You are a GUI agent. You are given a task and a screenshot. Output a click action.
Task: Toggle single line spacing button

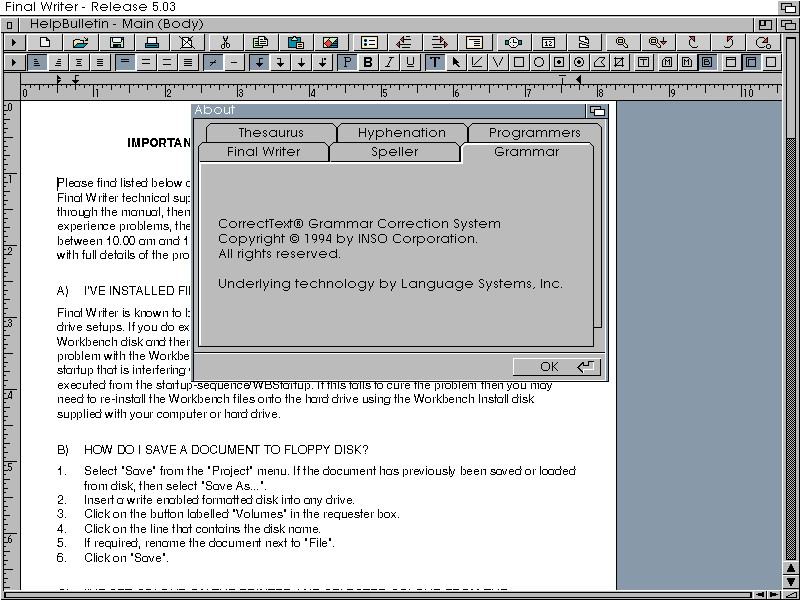126,62
